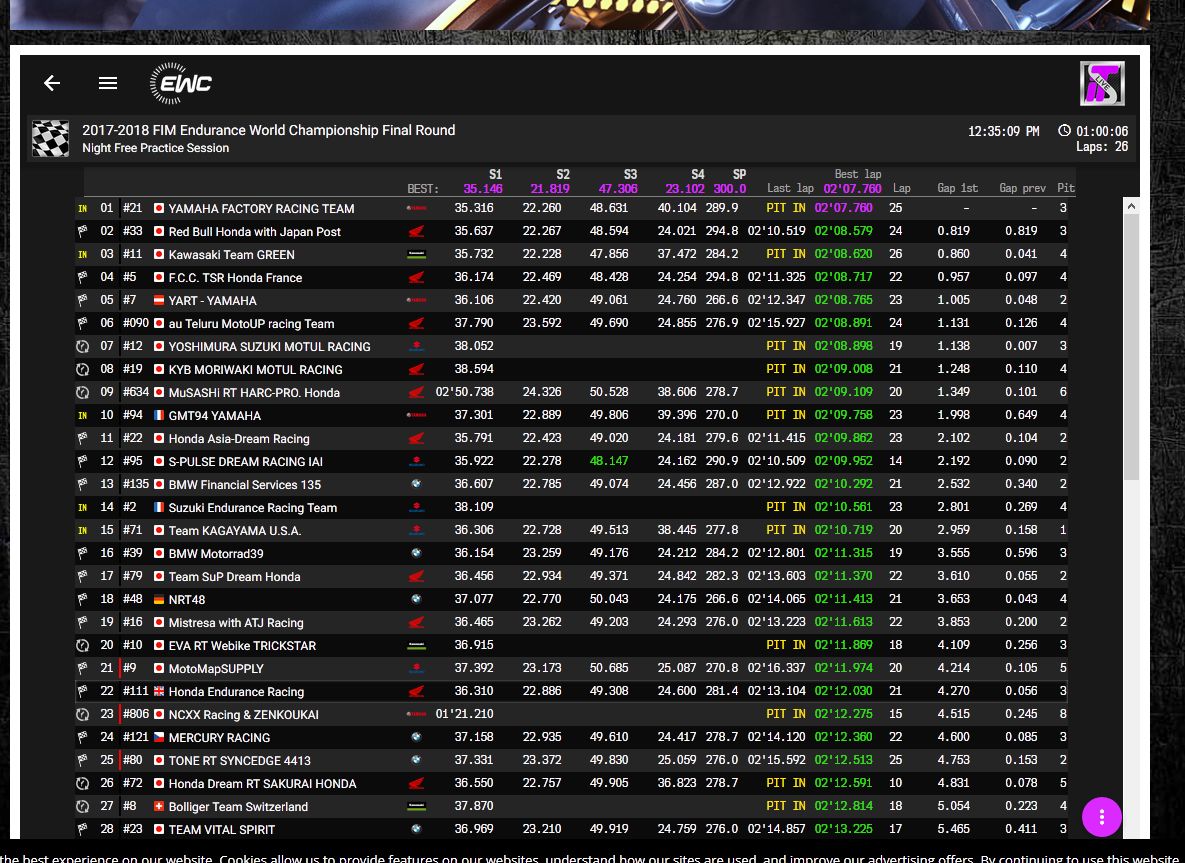Click the clock icon beside elapsed time
Viewport: 1185px width, 863px height.
tap(1064, 131)
